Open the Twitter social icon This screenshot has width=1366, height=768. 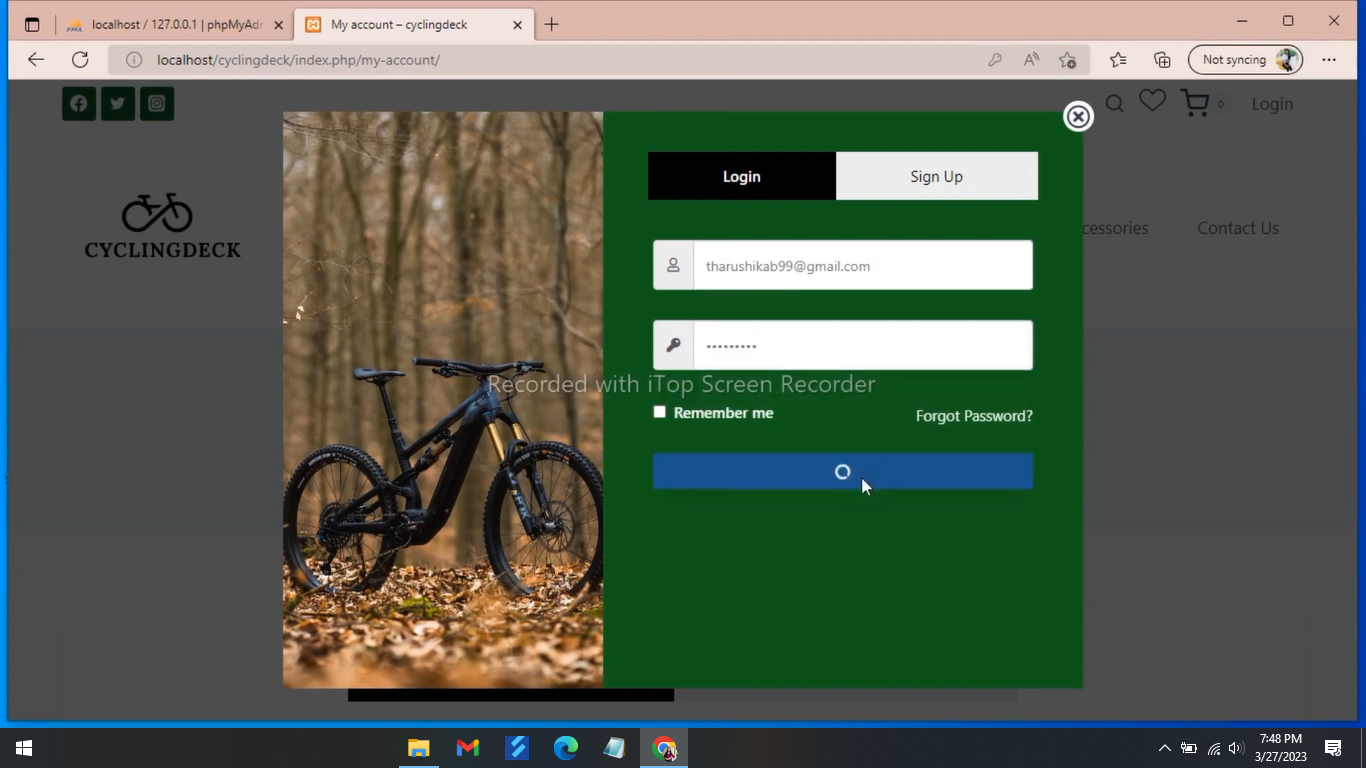click(118, 103)
